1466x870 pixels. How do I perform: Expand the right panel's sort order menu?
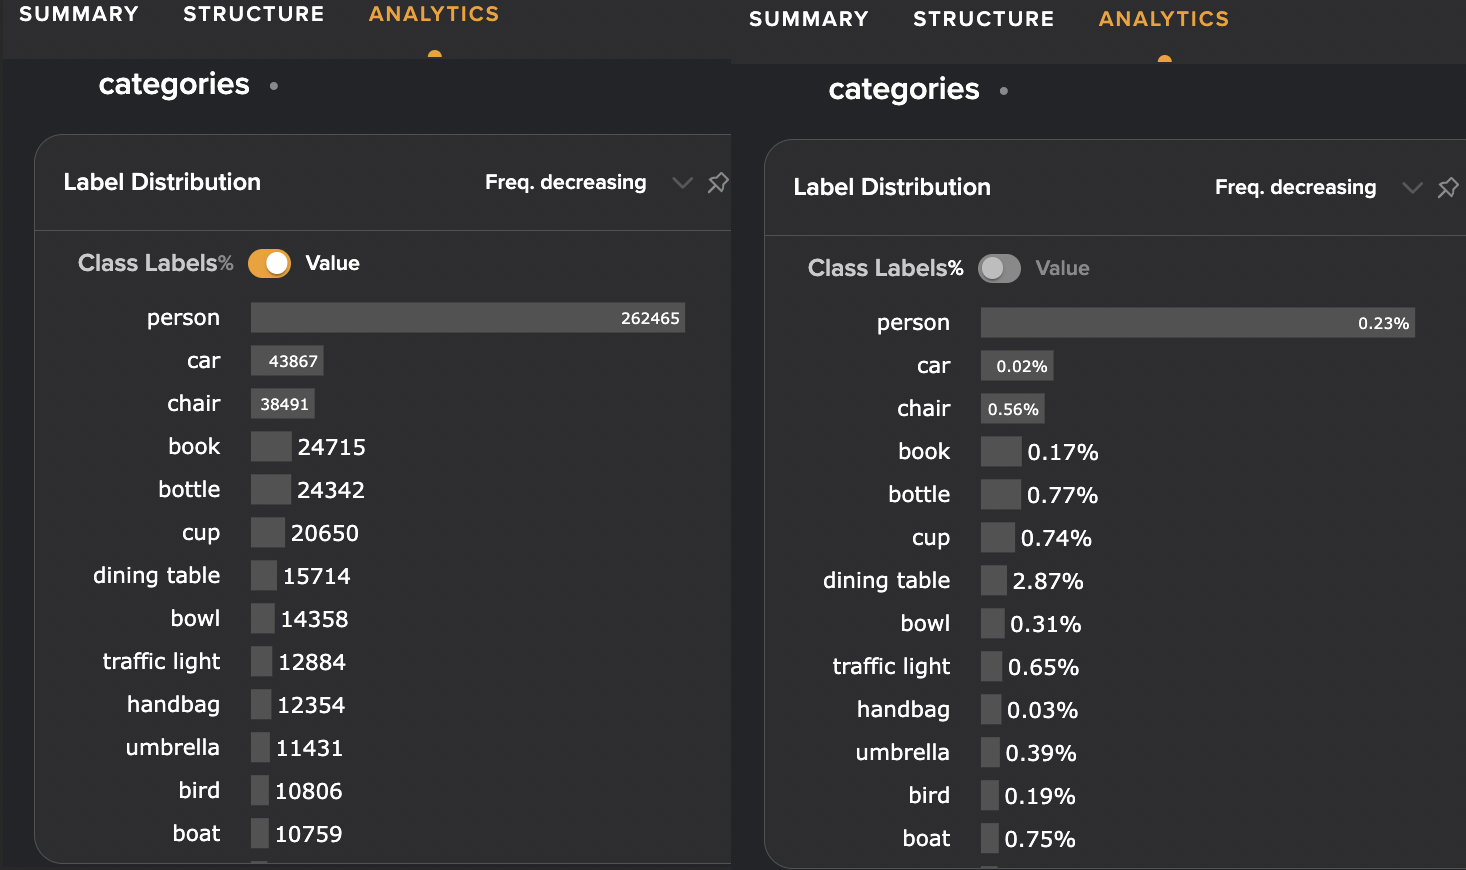pos(1413,187)
